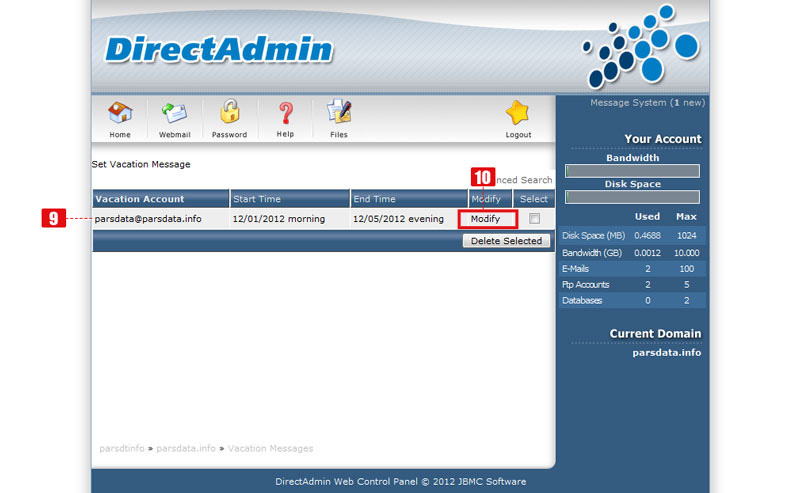The height and width of the screenshot is (493, 800).
Task: Click the Disk Space usage bar
Action: 632,197
